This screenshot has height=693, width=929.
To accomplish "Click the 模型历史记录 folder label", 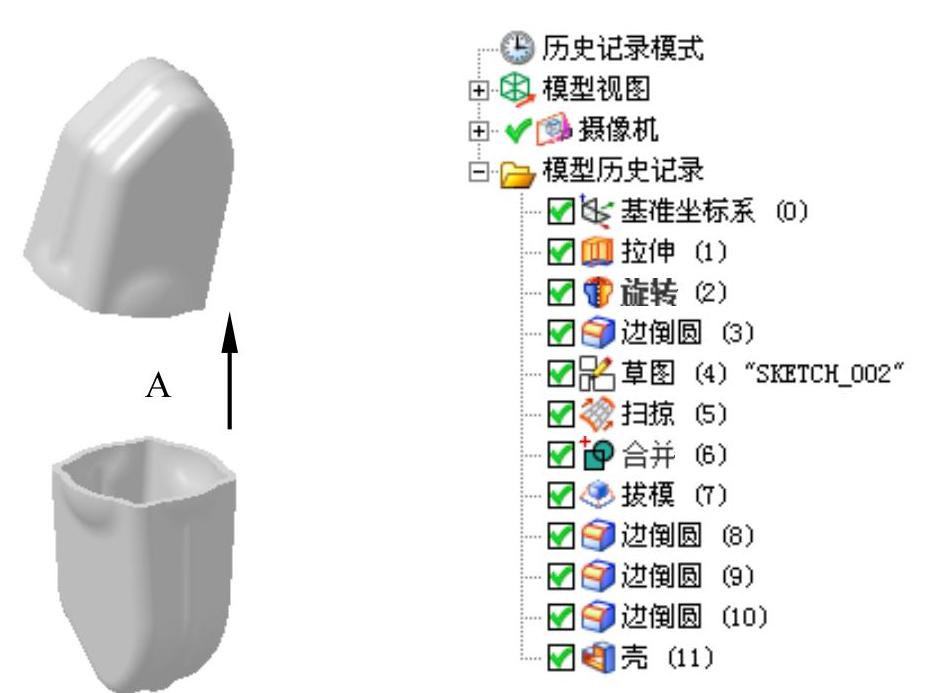I will tap(623, 171).
